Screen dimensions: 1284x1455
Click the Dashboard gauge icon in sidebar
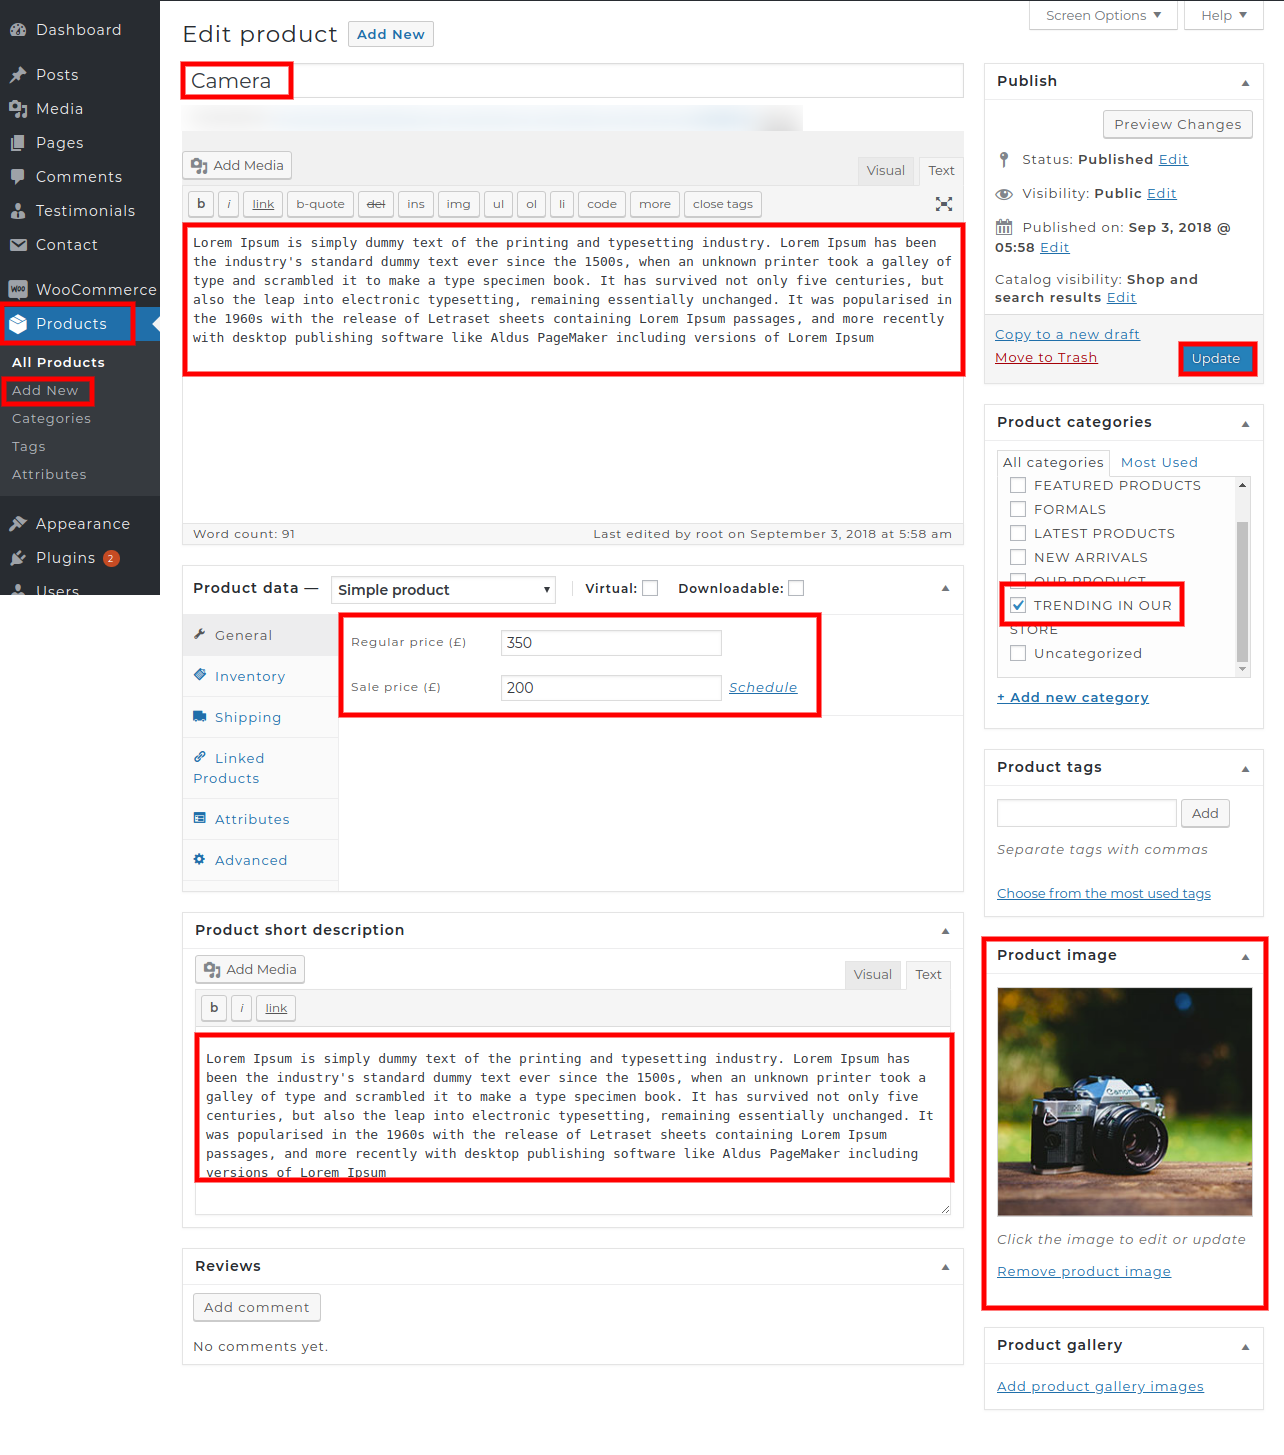18,30
